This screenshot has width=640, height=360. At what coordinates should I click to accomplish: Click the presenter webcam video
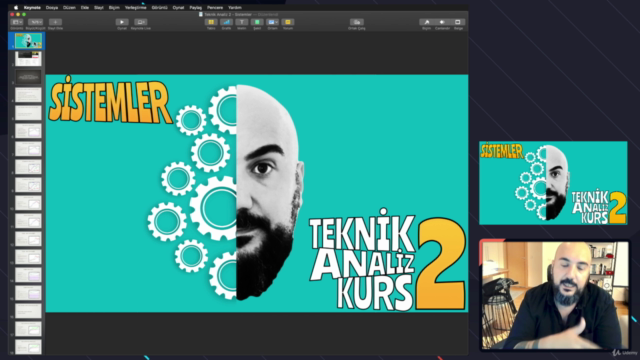click(x=555, y=295)
